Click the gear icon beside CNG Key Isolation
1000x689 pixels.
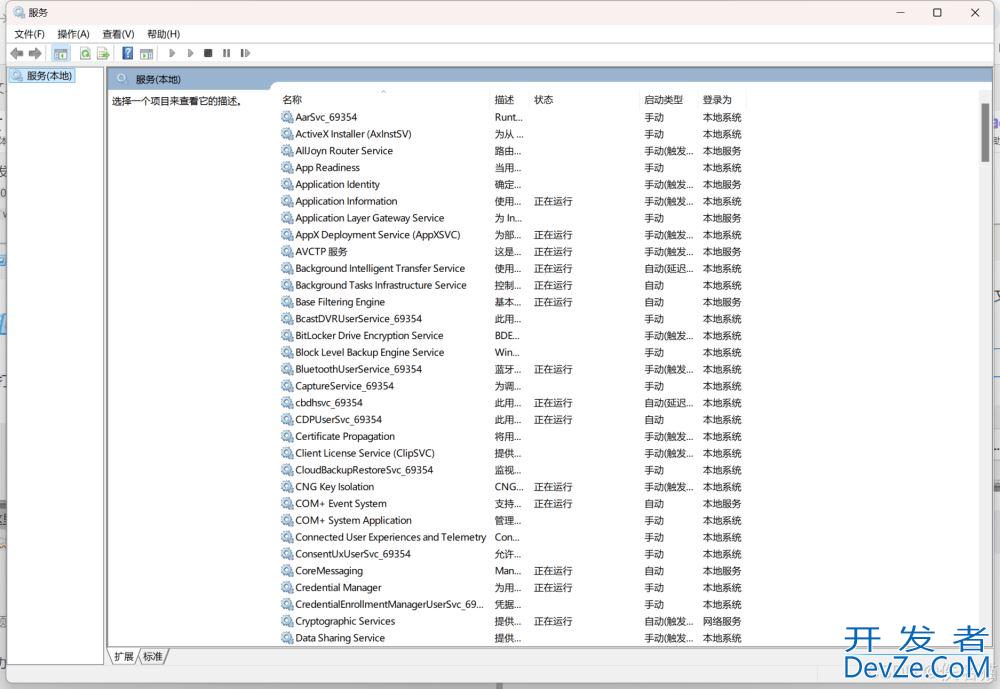click(287, 487)
